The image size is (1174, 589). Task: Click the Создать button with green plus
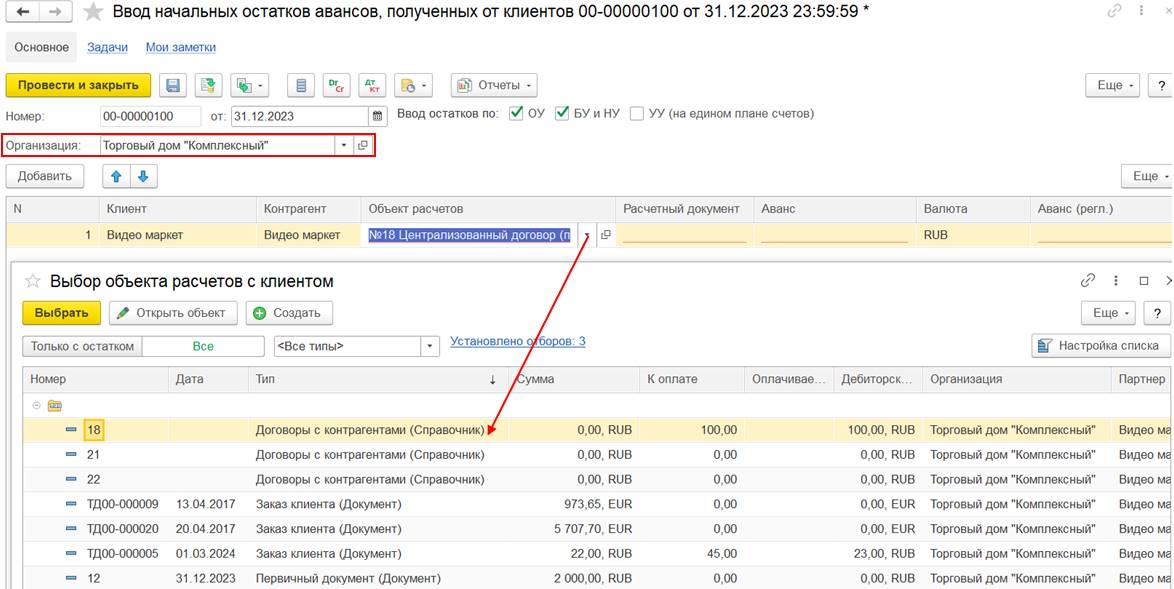coord(289,313)
